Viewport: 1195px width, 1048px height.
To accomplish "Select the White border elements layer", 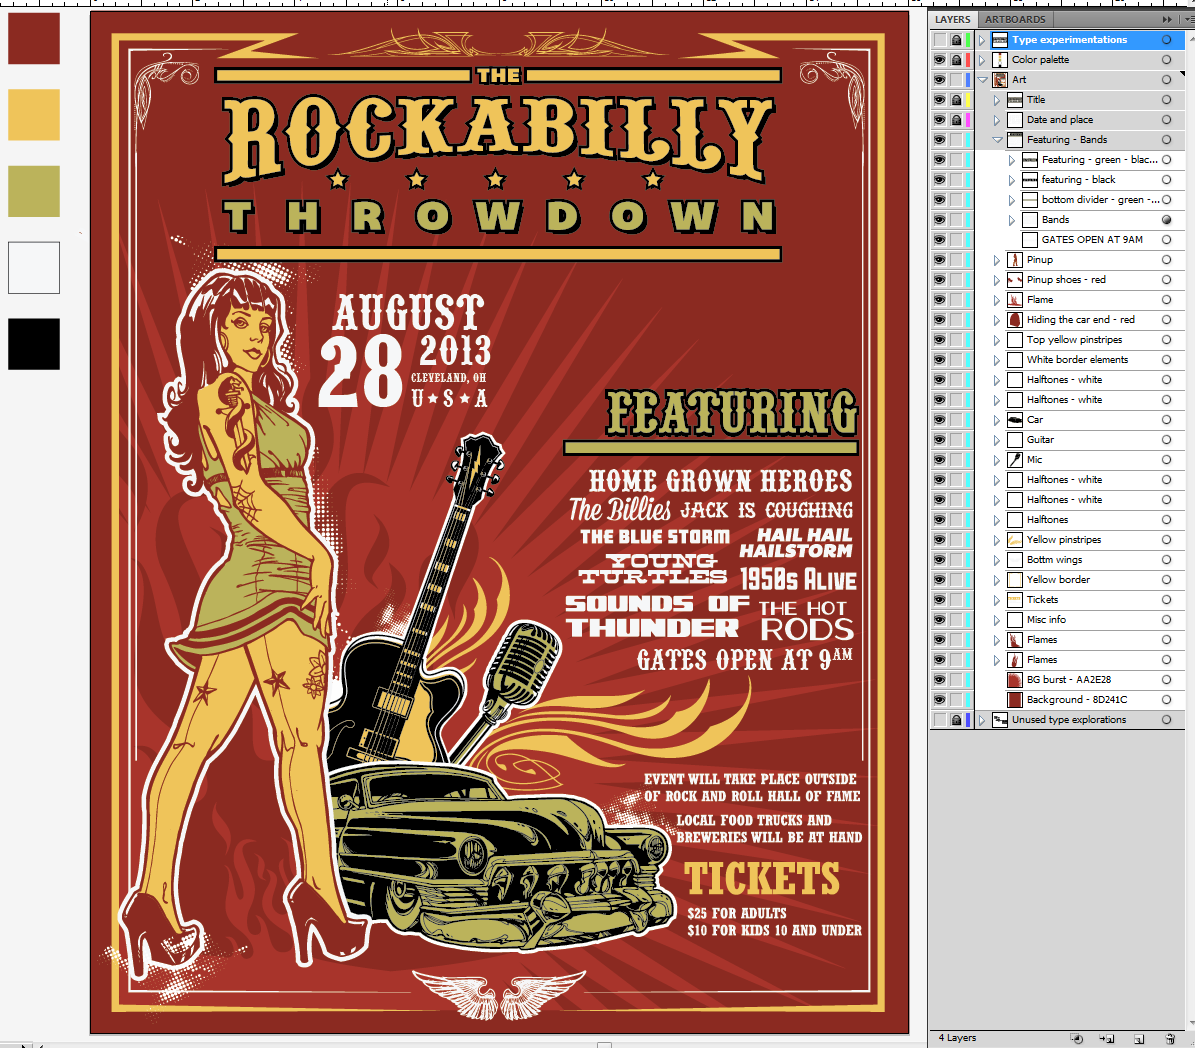I will 1077,360.
